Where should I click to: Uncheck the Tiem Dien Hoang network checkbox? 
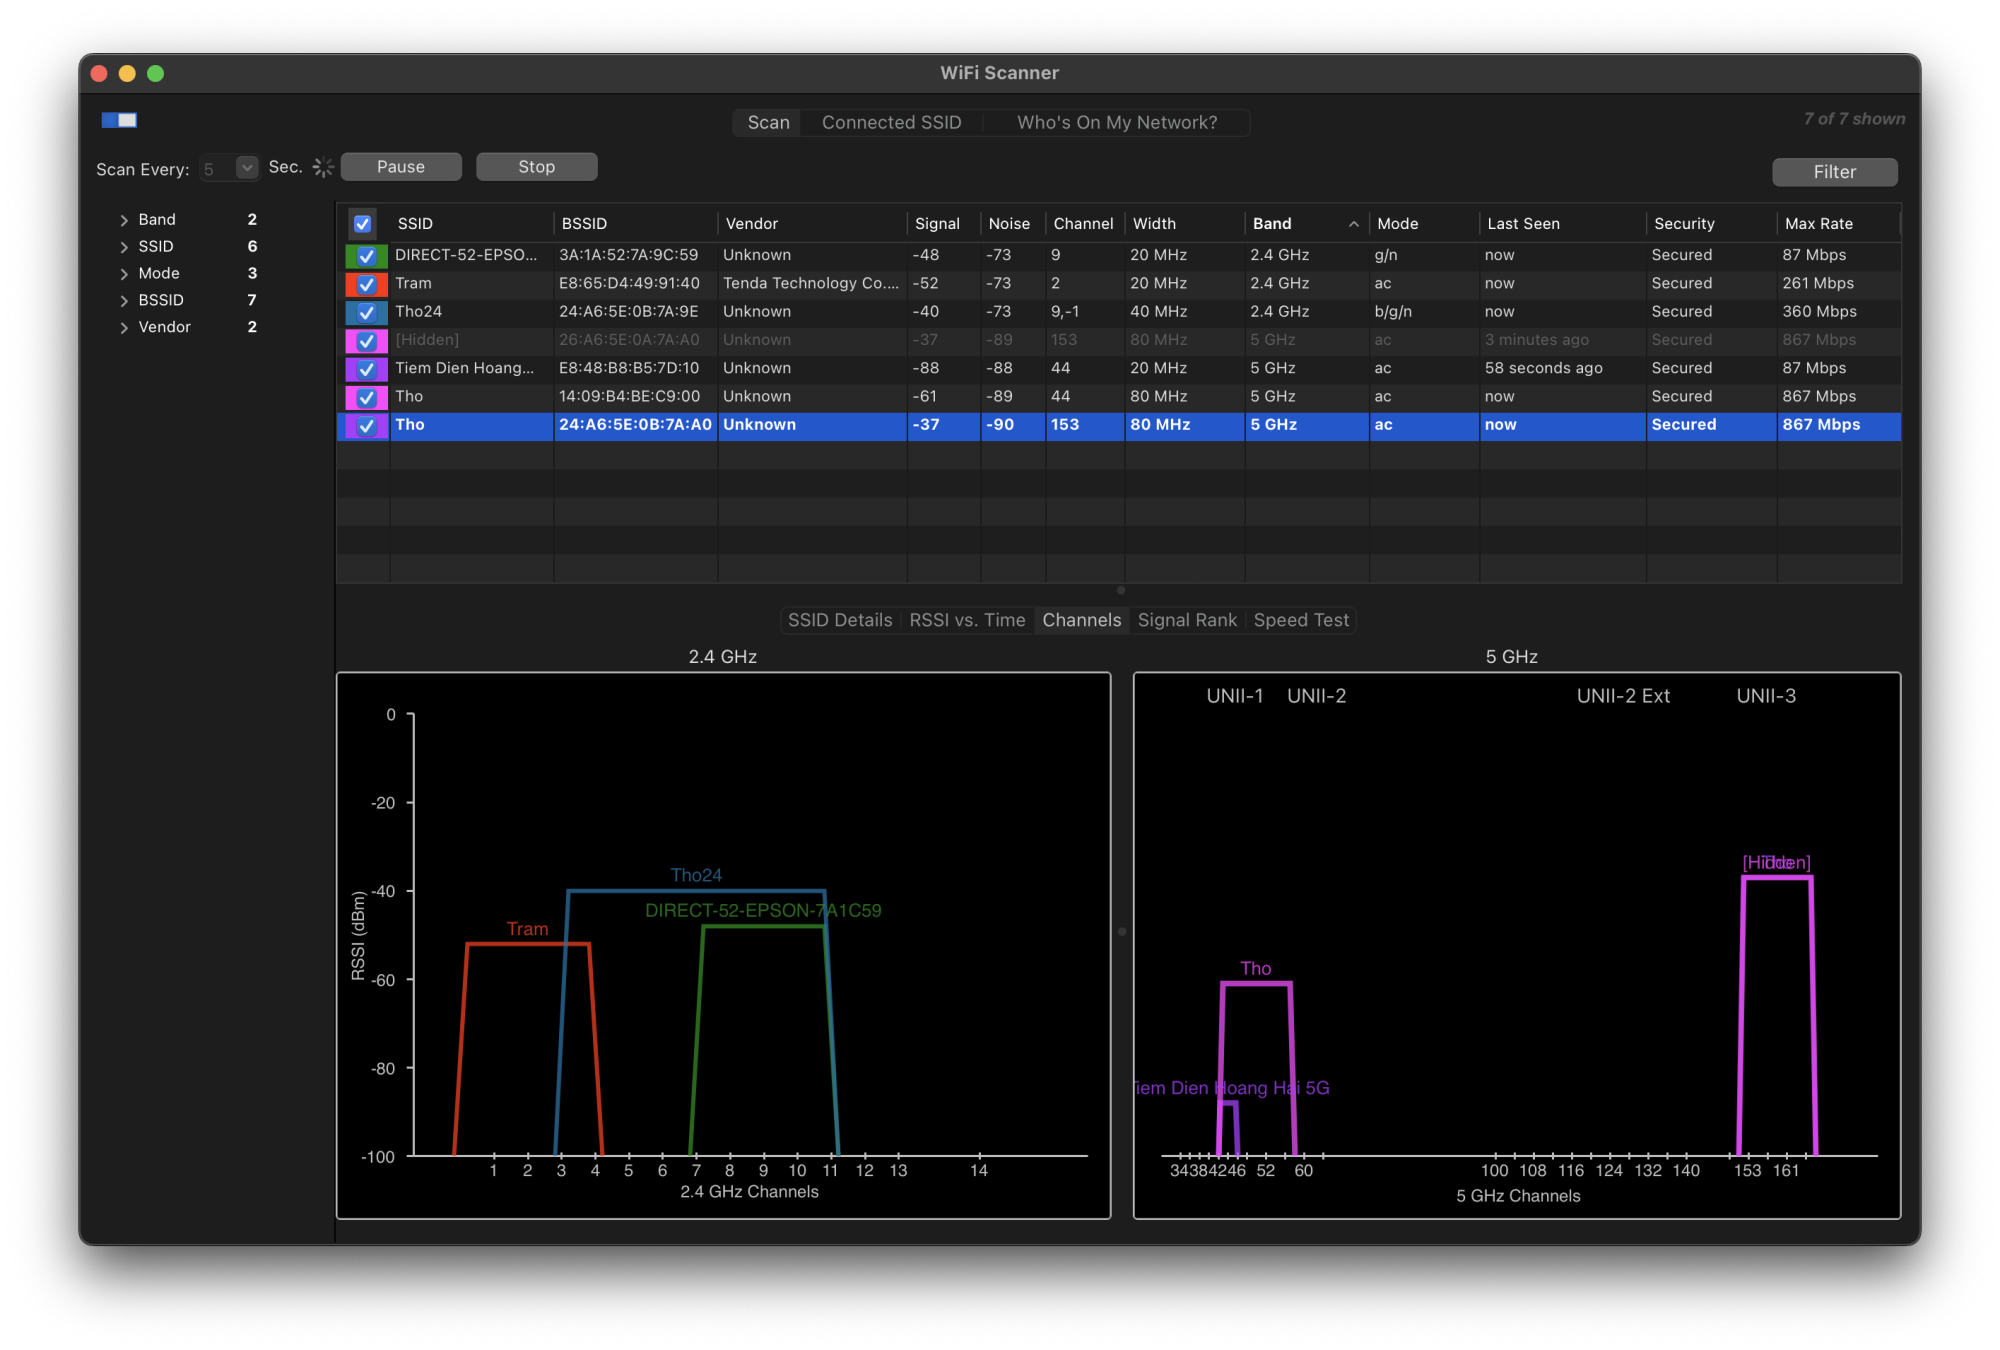tap(367, 369)
